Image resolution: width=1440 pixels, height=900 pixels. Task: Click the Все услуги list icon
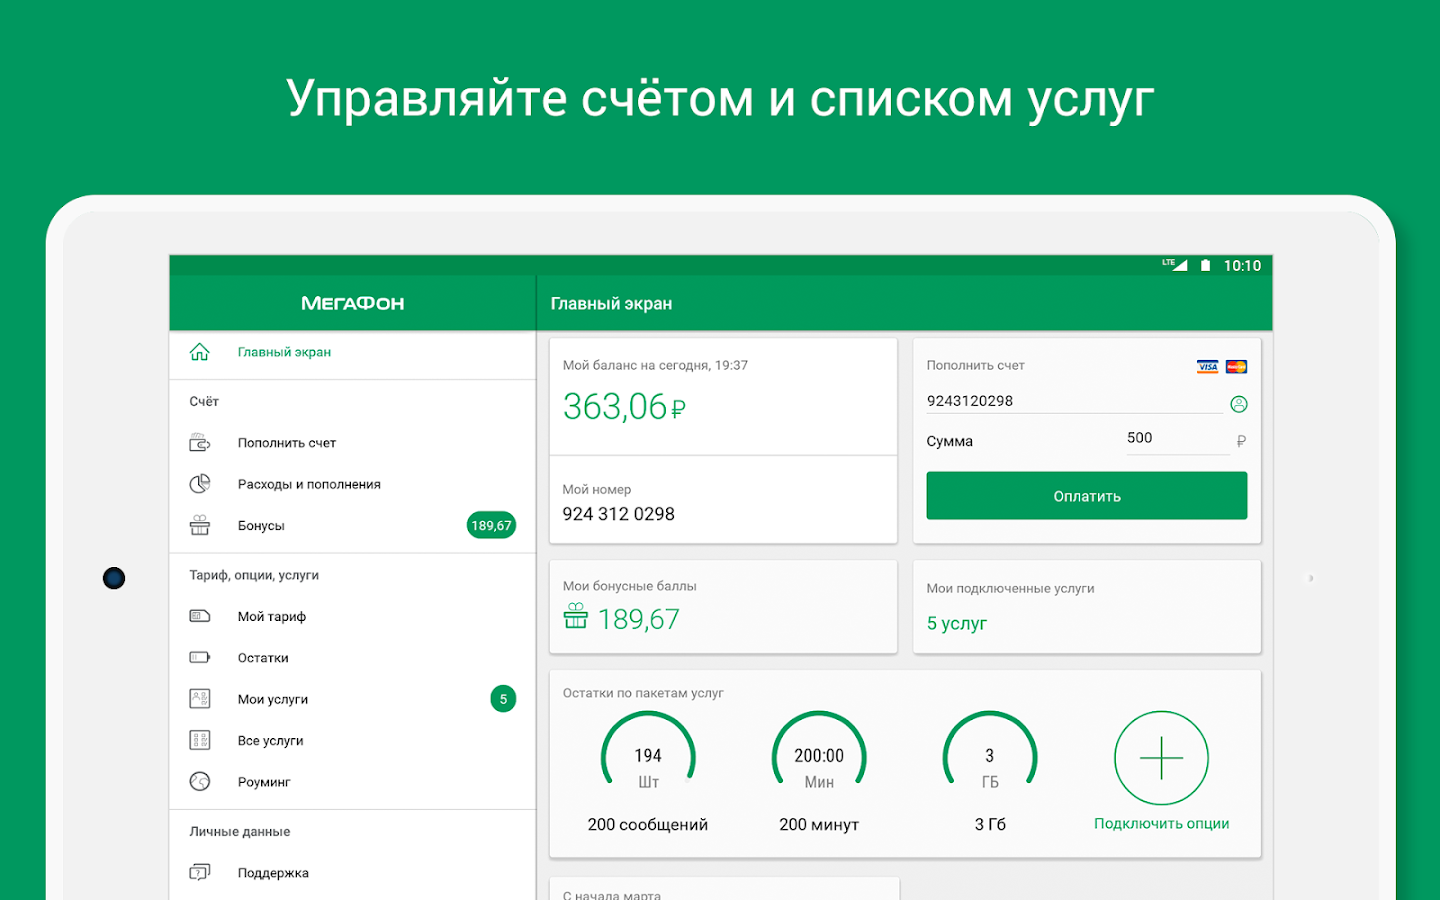200,740
